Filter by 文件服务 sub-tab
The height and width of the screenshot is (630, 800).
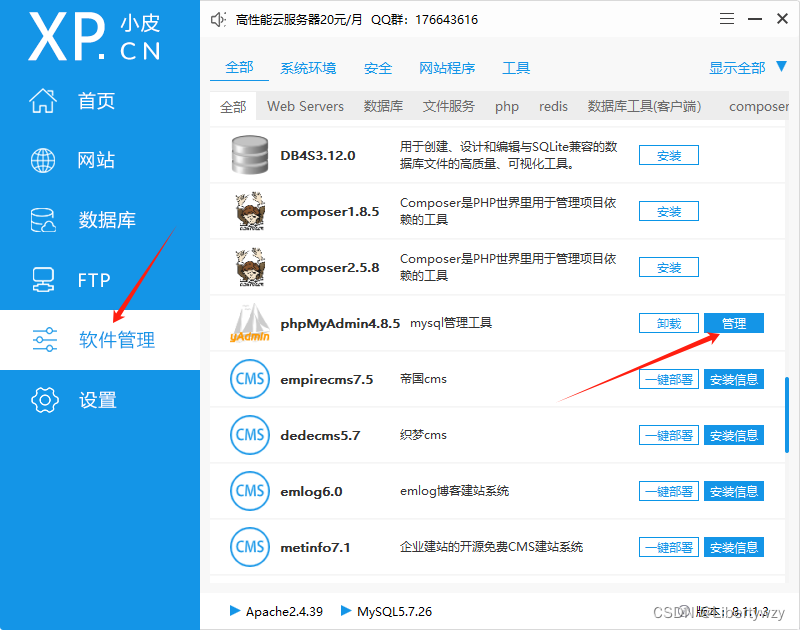448,107
